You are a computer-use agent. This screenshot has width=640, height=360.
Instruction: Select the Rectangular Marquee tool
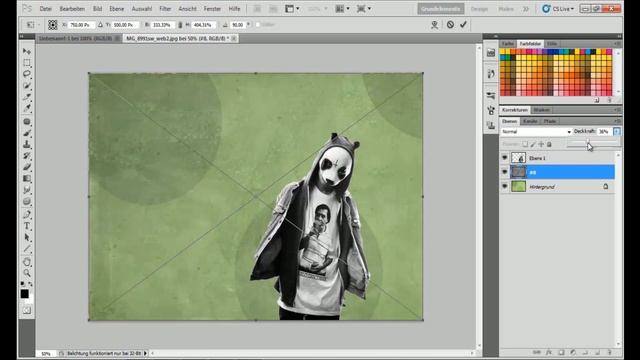[27, 63]
